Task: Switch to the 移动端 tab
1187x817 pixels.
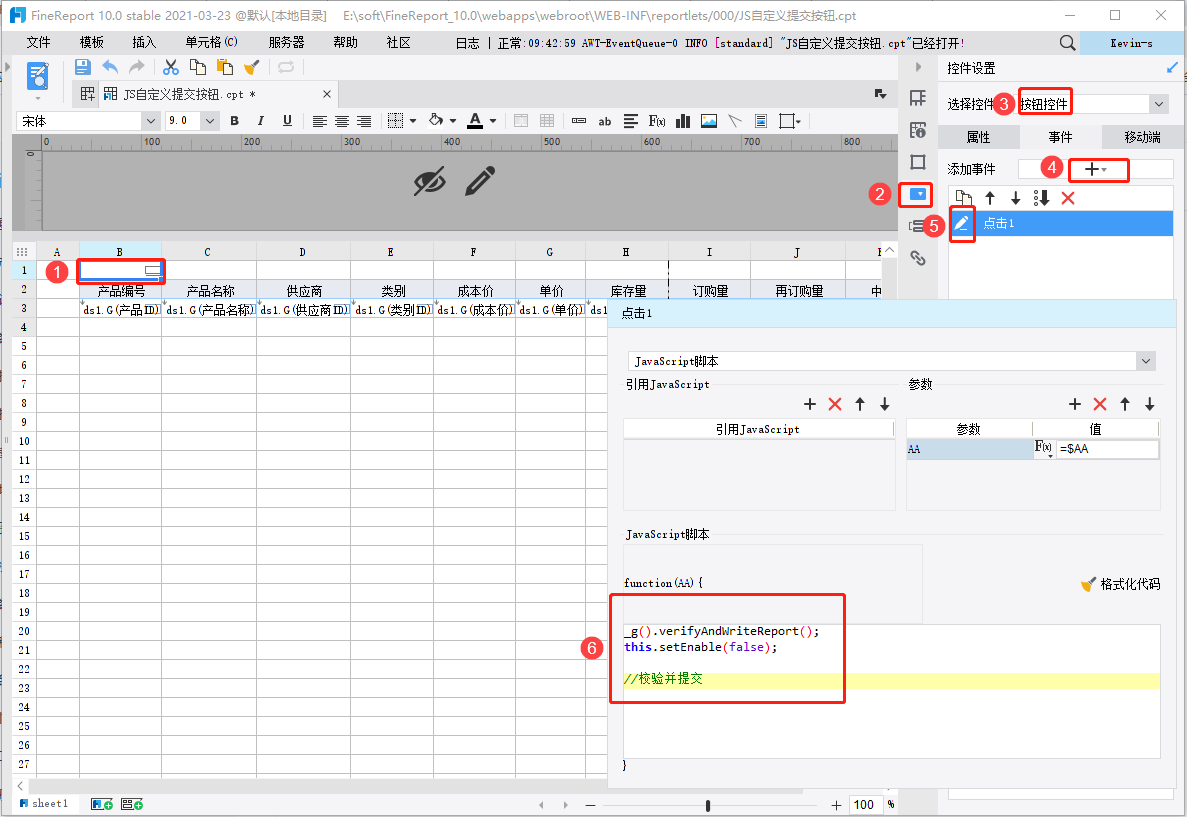Action: click(1142, 137)
